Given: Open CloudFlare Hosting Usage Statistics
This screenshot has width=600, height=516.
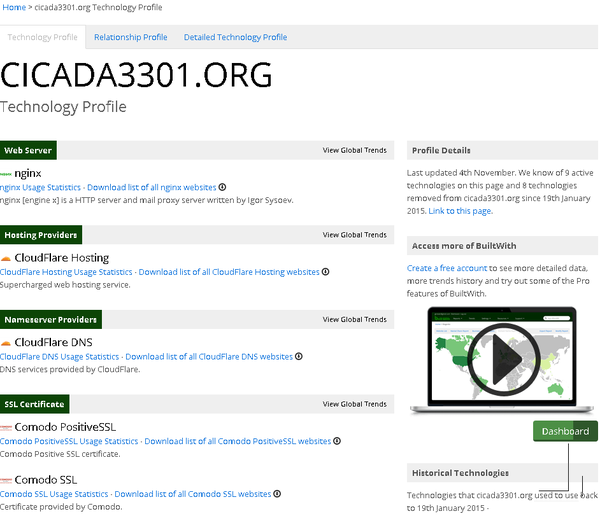Looking at the screenshot, I should (x=66, y=272).
